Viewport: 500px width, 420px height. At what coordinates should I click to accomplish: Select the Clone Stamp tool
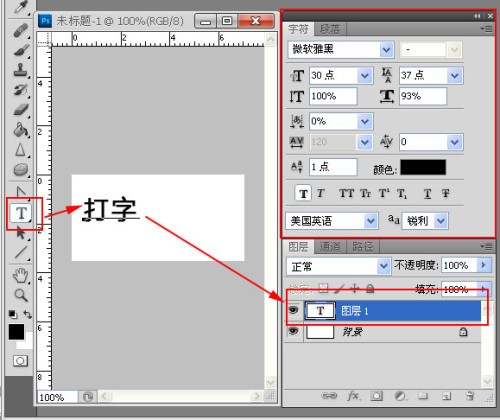pos(21,70)
